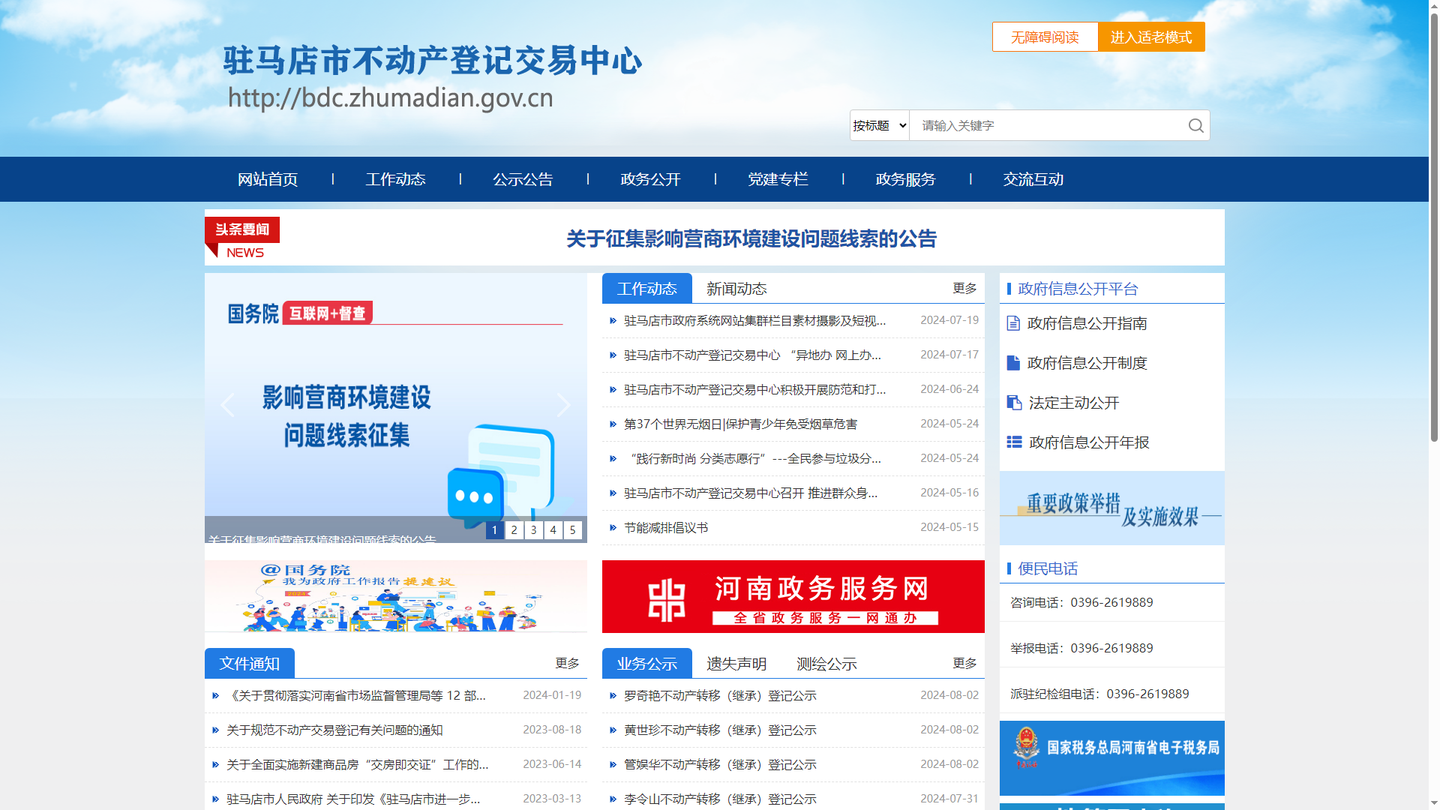Open headline 关于征集影响营商环境建设问题线索的公告
Screen dimensions: 1440x810
point(751,239)
